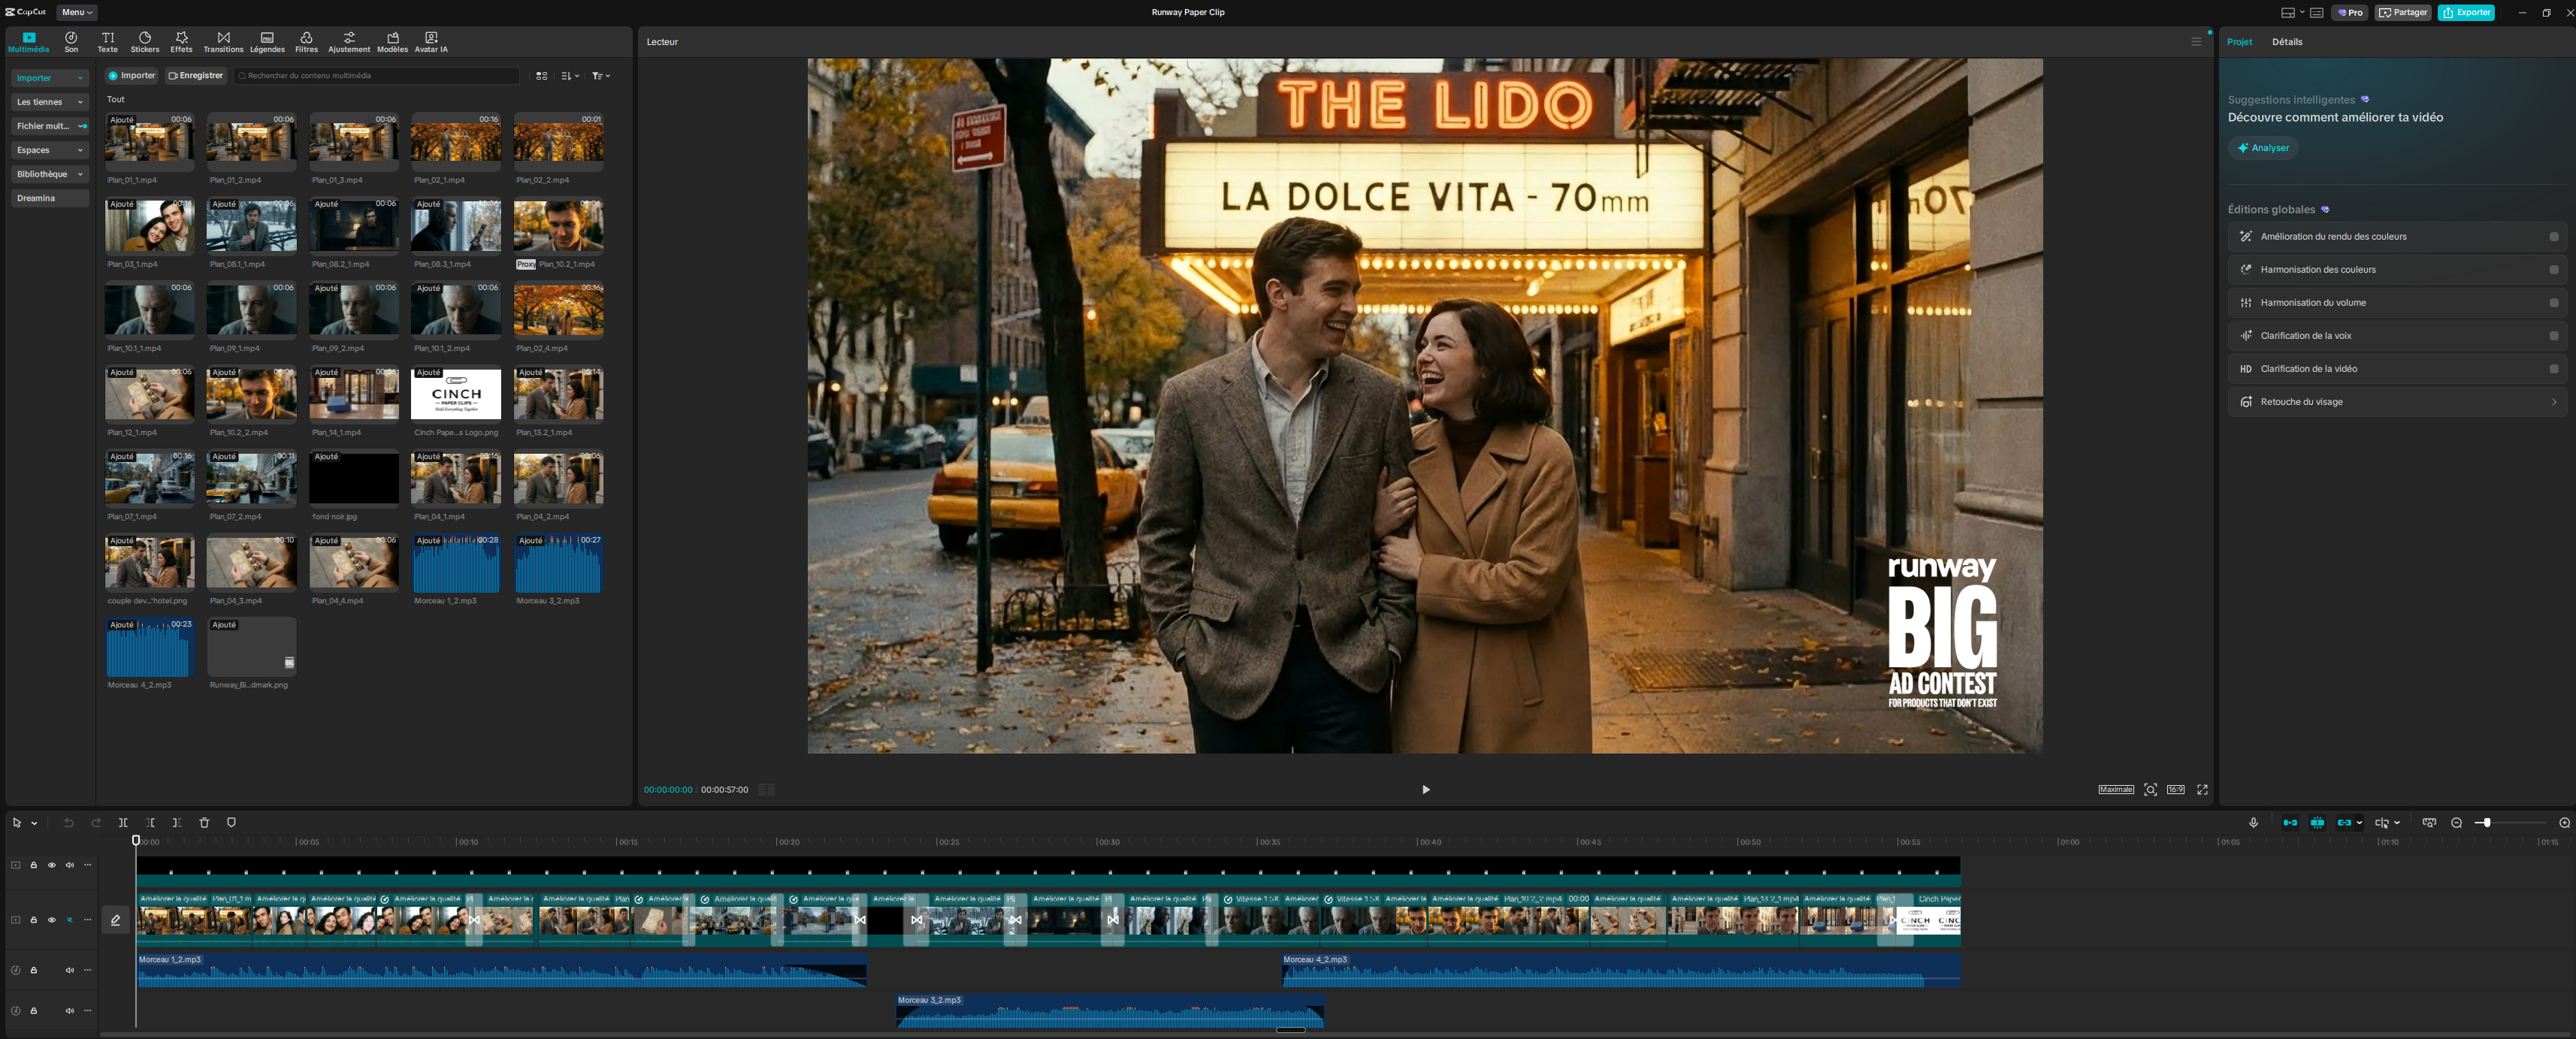Click the split clip tool
Viewport: 2576px width, 1039px height.
[x=123, y=822]
